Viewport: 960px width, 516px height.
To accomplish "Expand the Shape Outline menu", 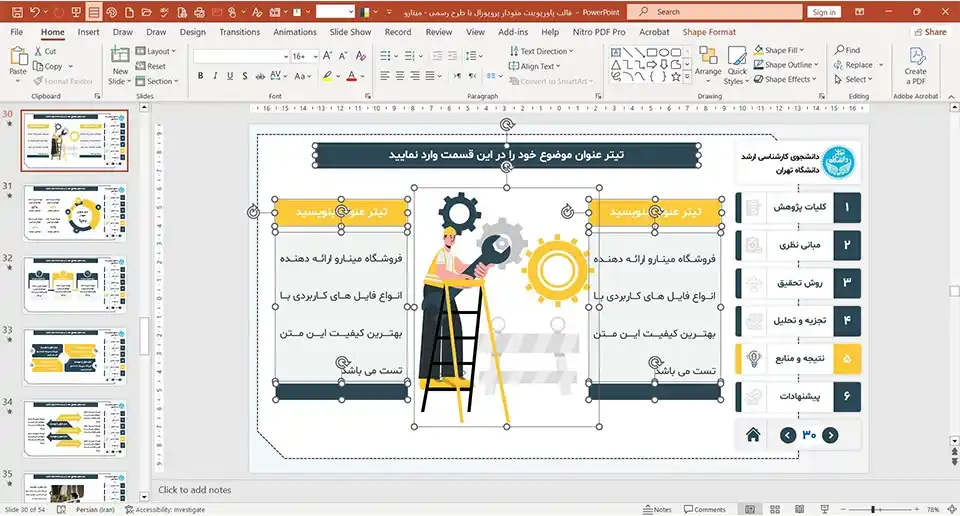I will (x=786, y=65).
